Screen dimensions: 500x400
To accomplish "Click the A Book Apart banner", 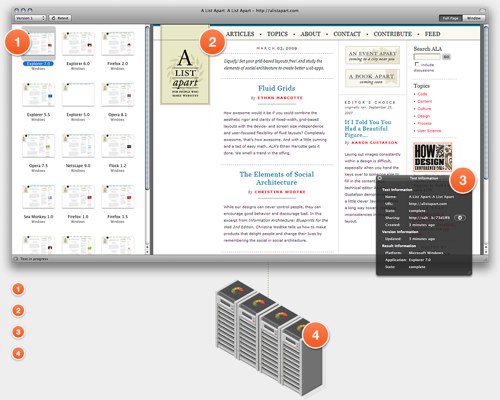I will pos(372,78).
